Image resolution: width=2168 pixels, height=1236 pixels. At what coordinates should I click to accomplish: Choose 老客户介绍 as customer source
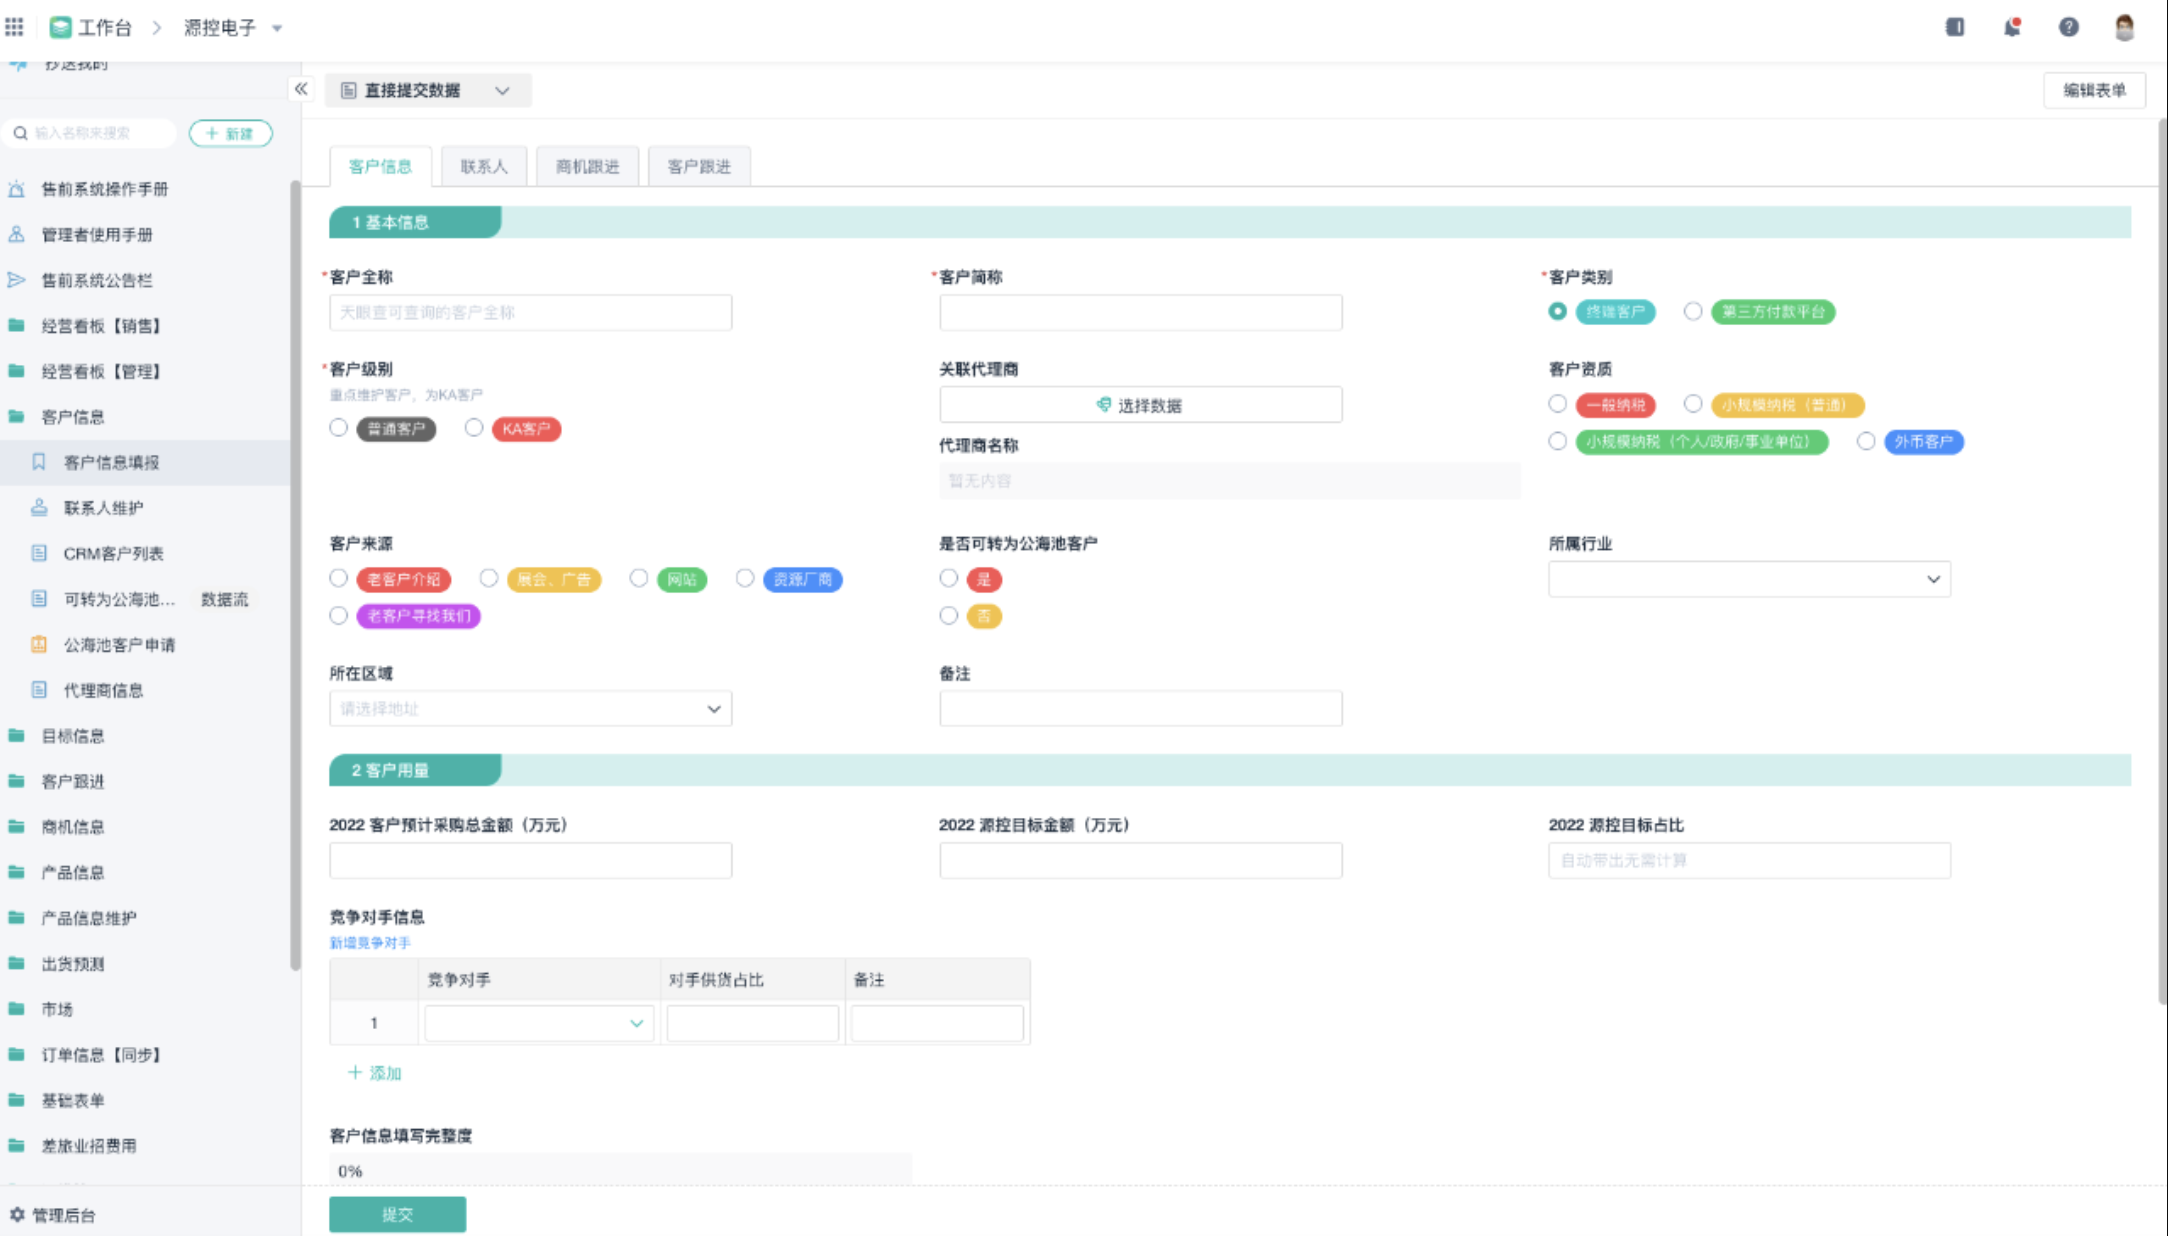pos(339,578)
